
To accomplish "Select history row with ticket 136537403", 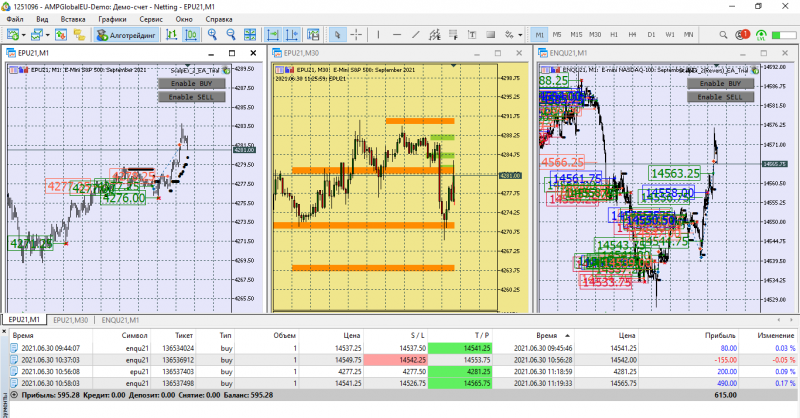I will tap(403, 372).
